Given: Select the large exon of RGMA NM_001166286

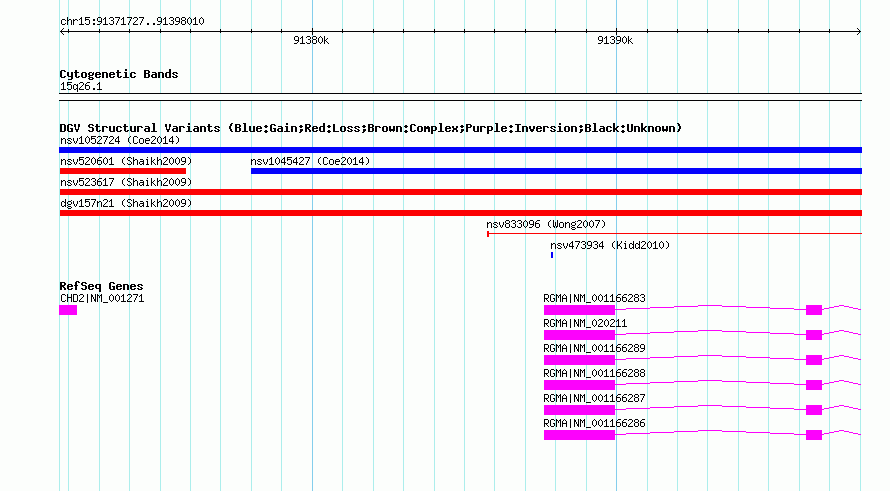Looking at the screenshot, I should [x=579, y=435].
